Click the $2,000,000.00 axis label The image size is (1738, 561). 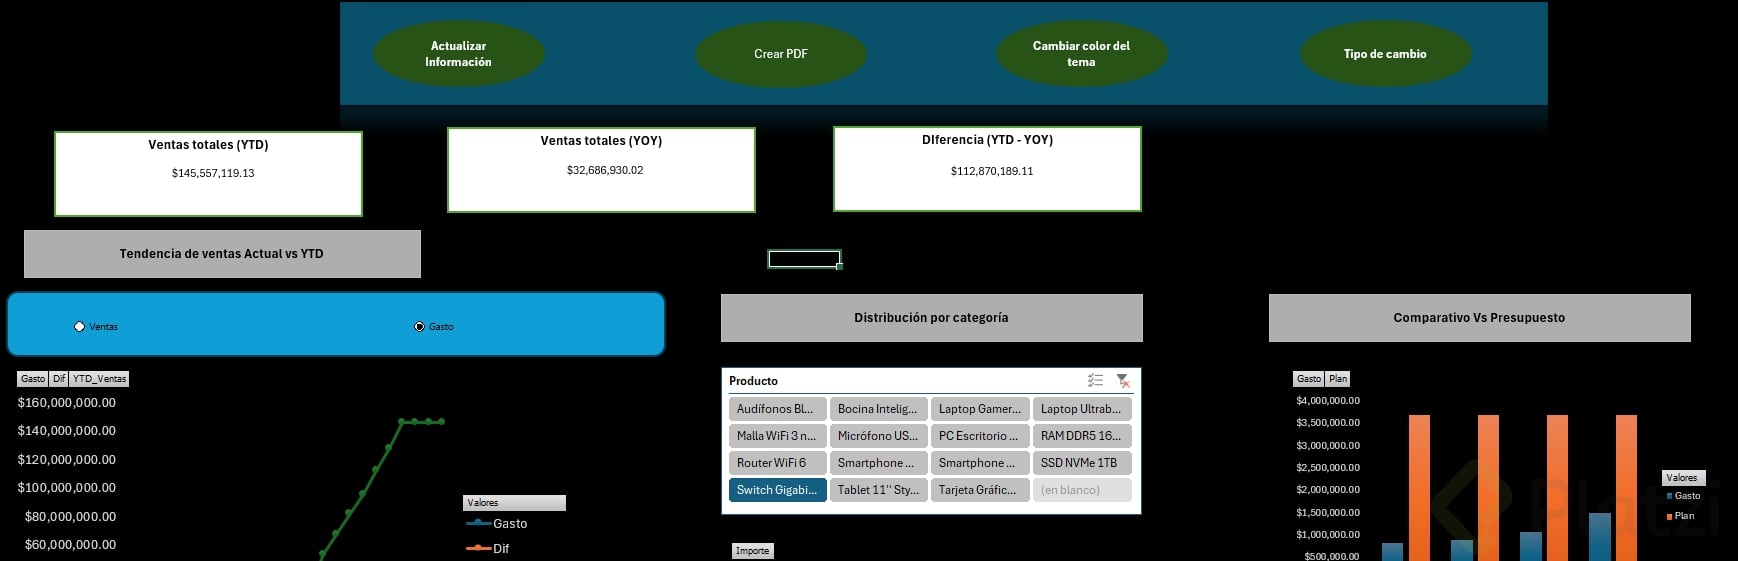coord(1328,490)
